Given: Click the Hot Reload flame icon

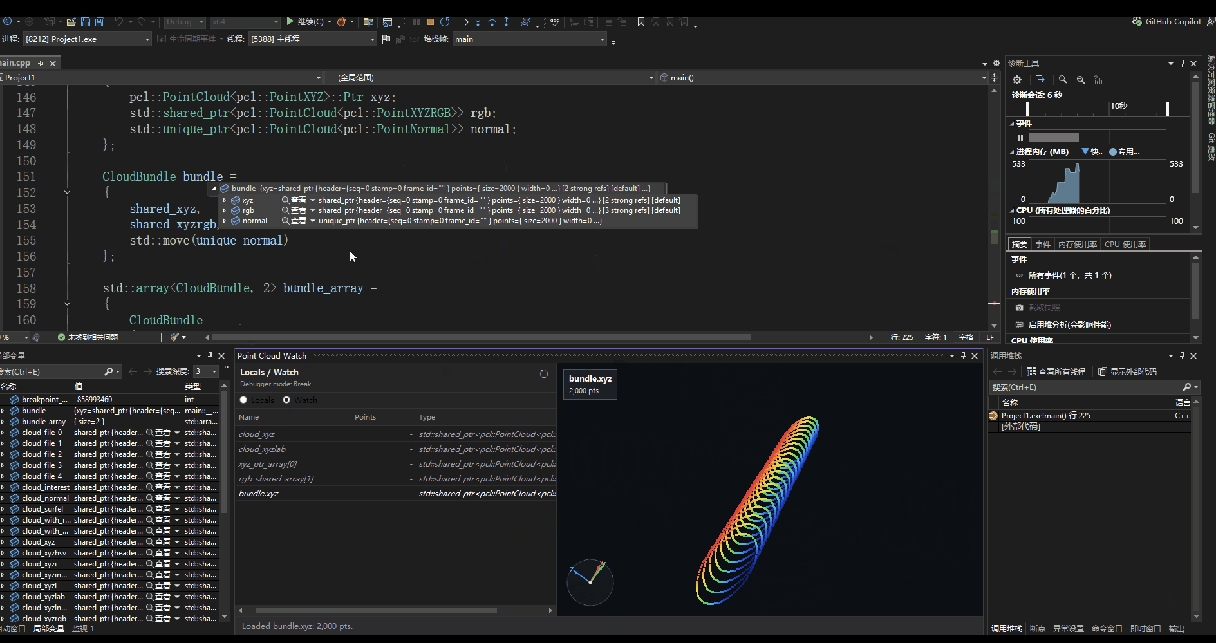Looking at the screenshot, I should tap(342, 21).
